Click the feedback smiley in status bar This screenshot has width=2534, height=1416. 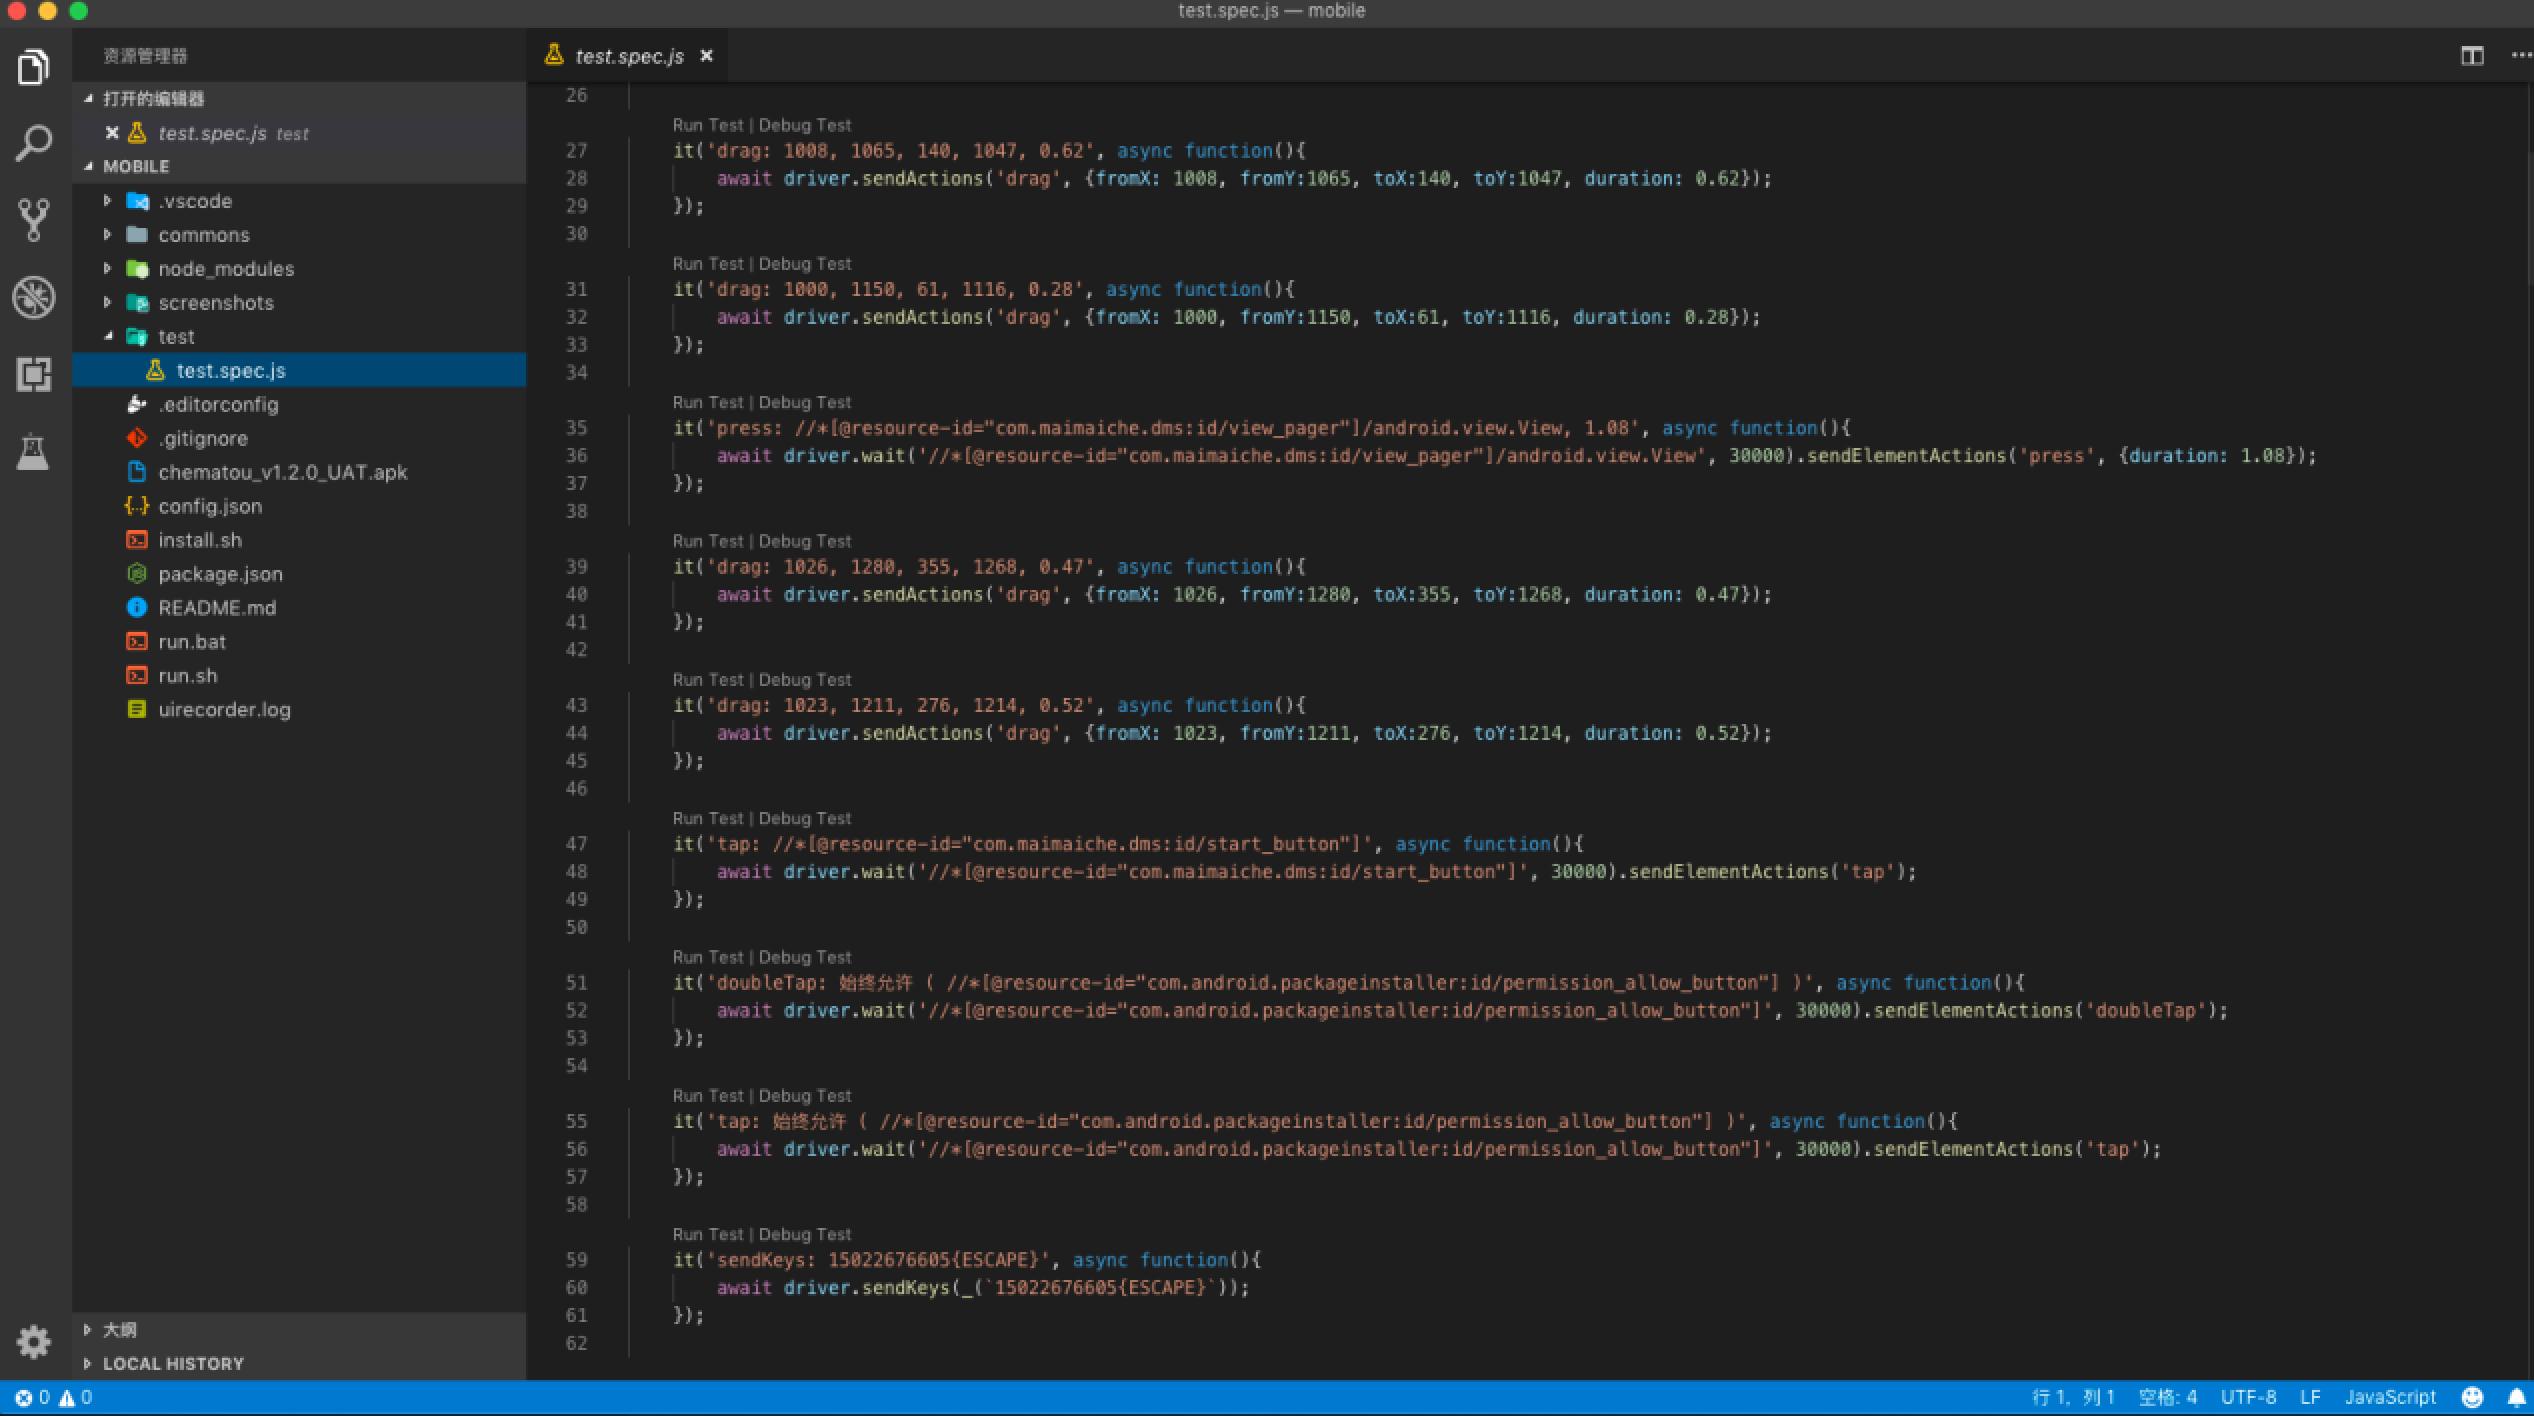pos(2471,1397)
